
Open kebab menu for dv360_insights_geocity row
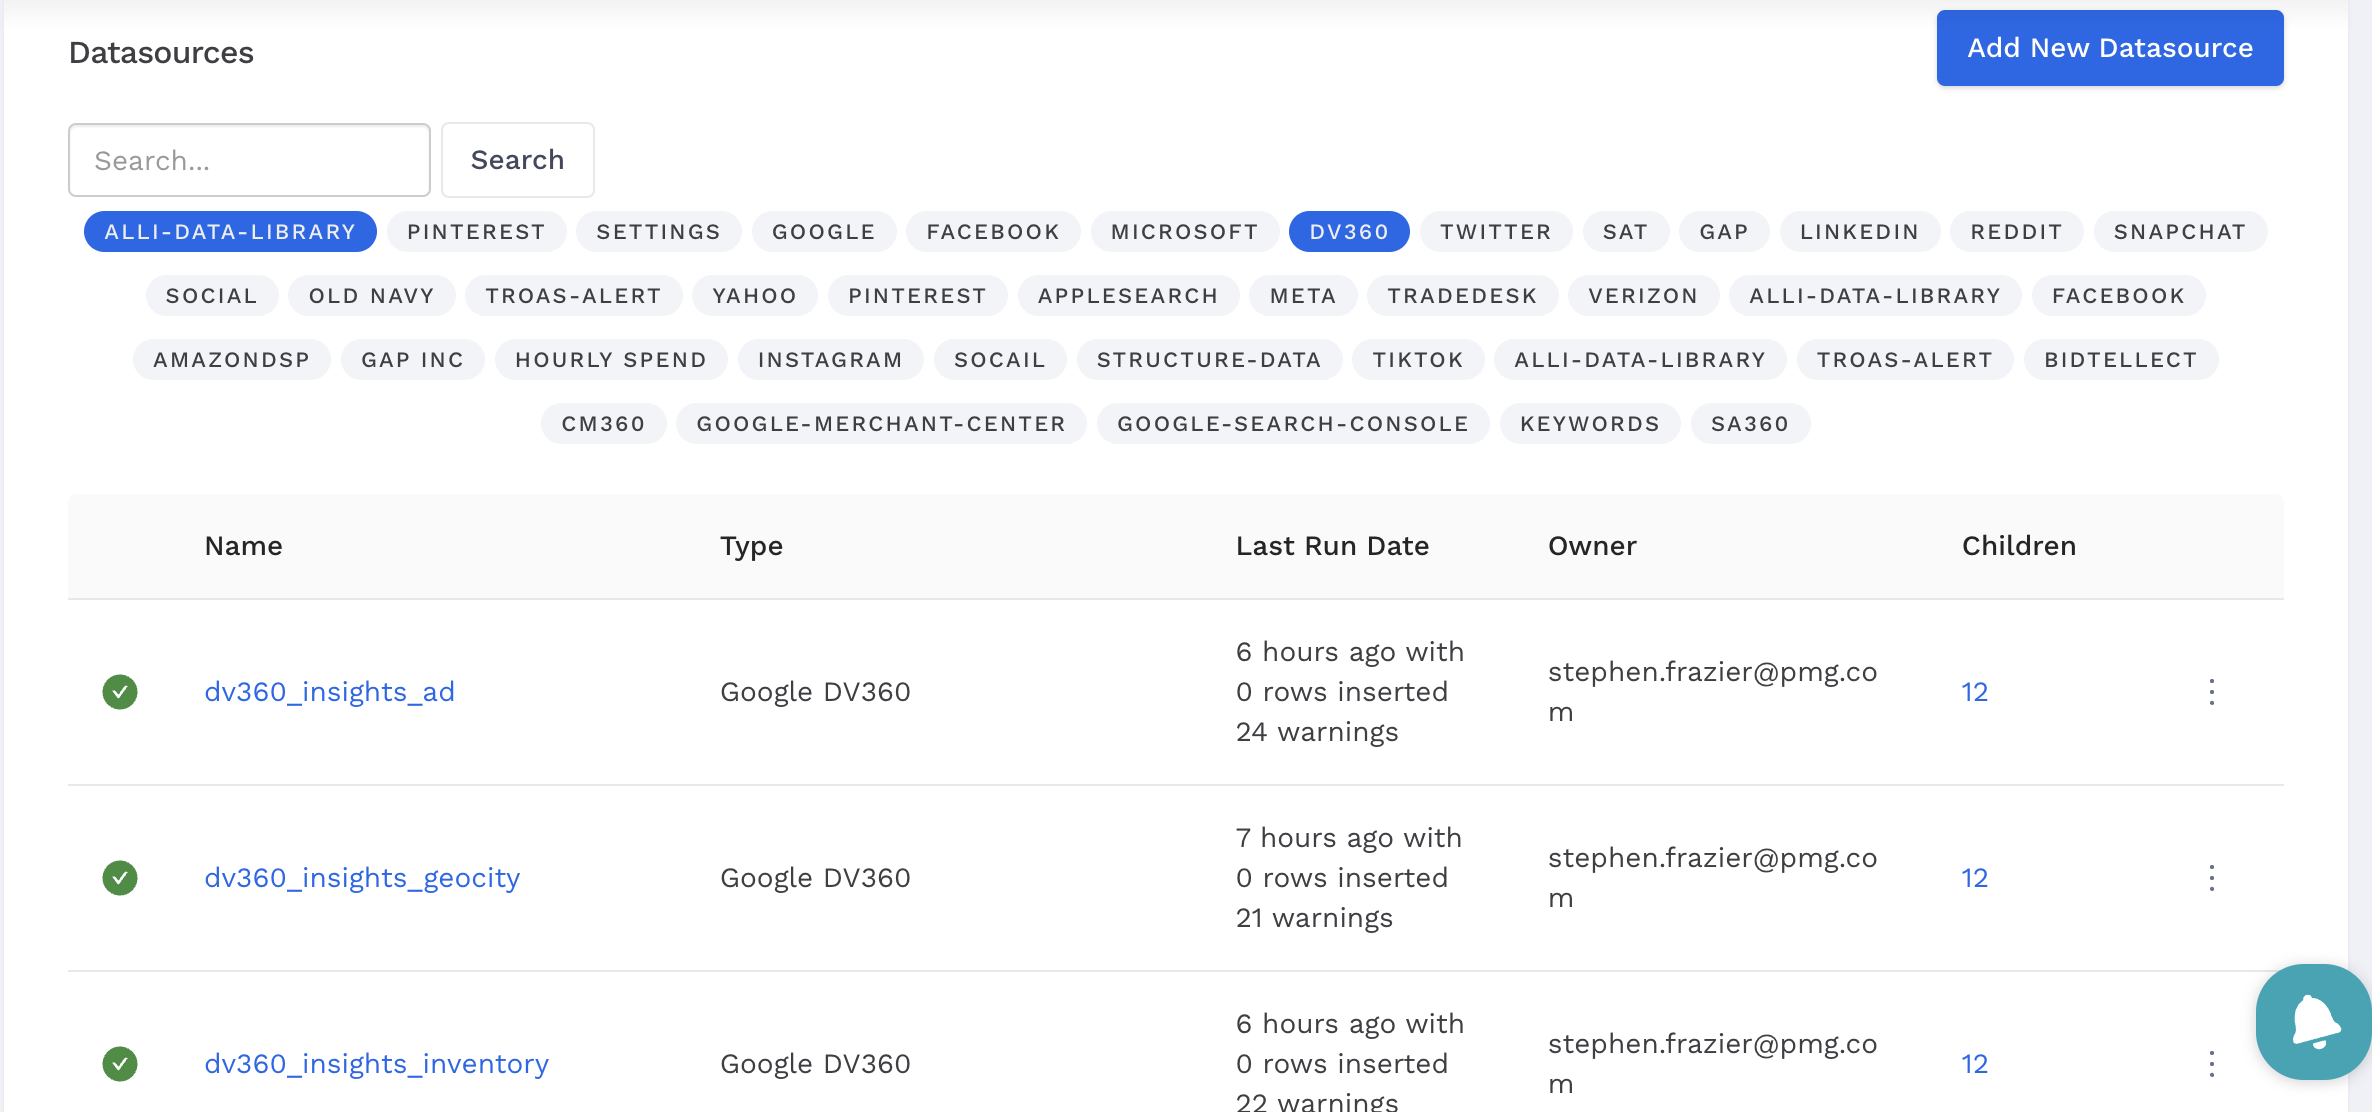tap(2211, 878)
